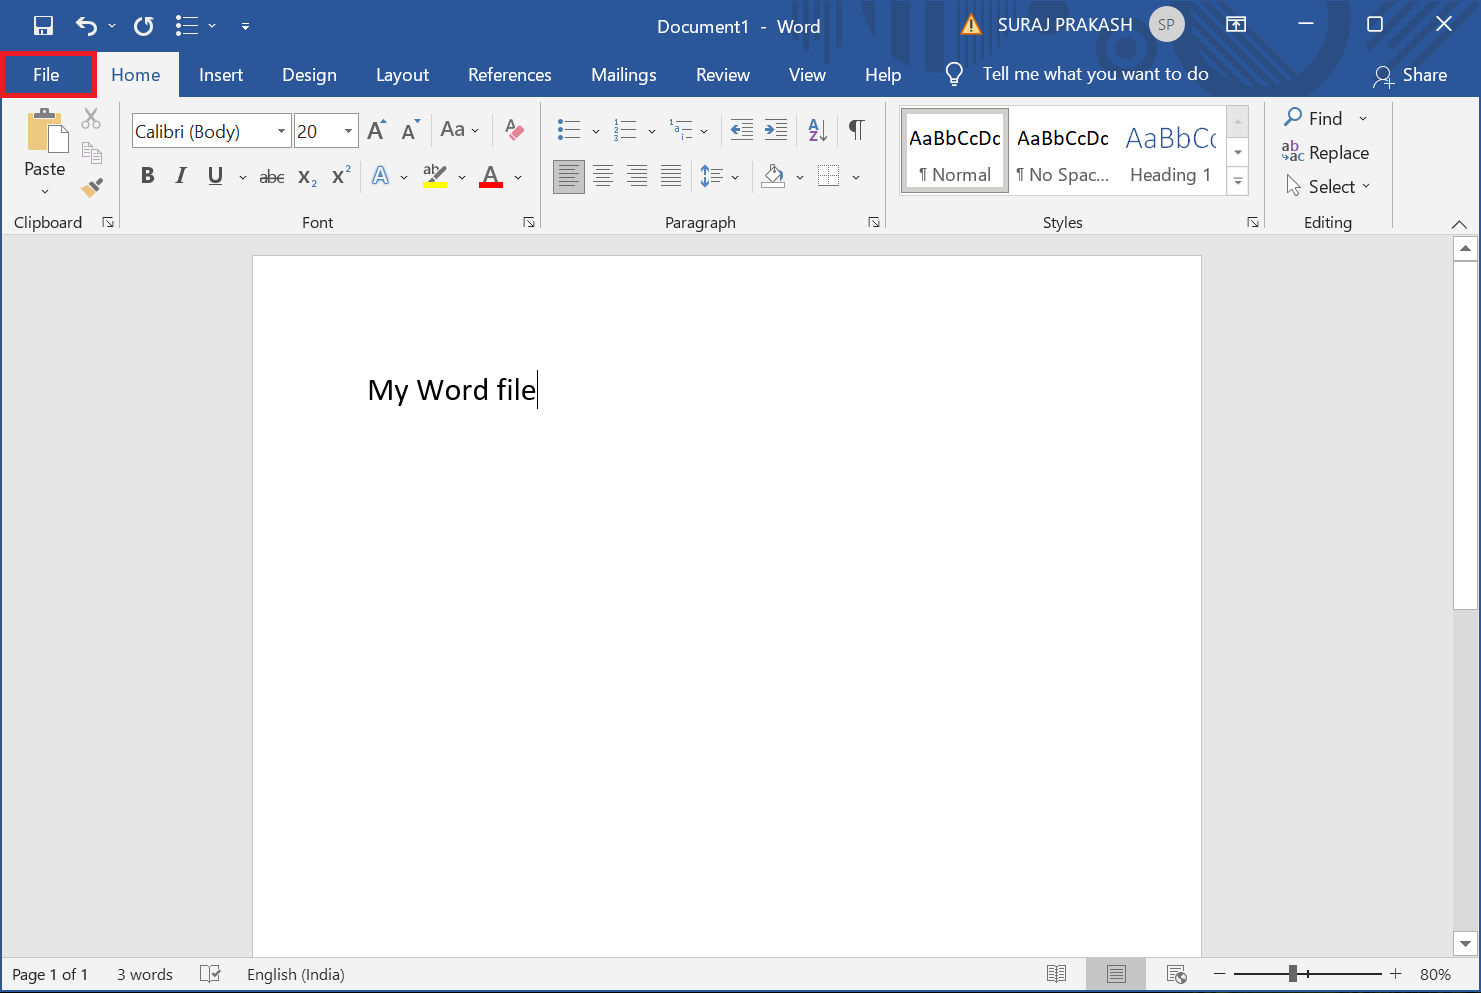The height and width of the screenshot is (993, 1481).
Task: Open the Font dialog launcher
Action: click(x=529, y=223)
